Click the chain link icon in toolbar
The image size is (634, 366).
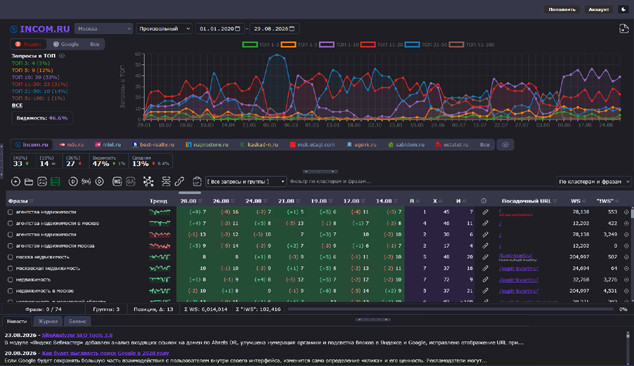point(180,182)
